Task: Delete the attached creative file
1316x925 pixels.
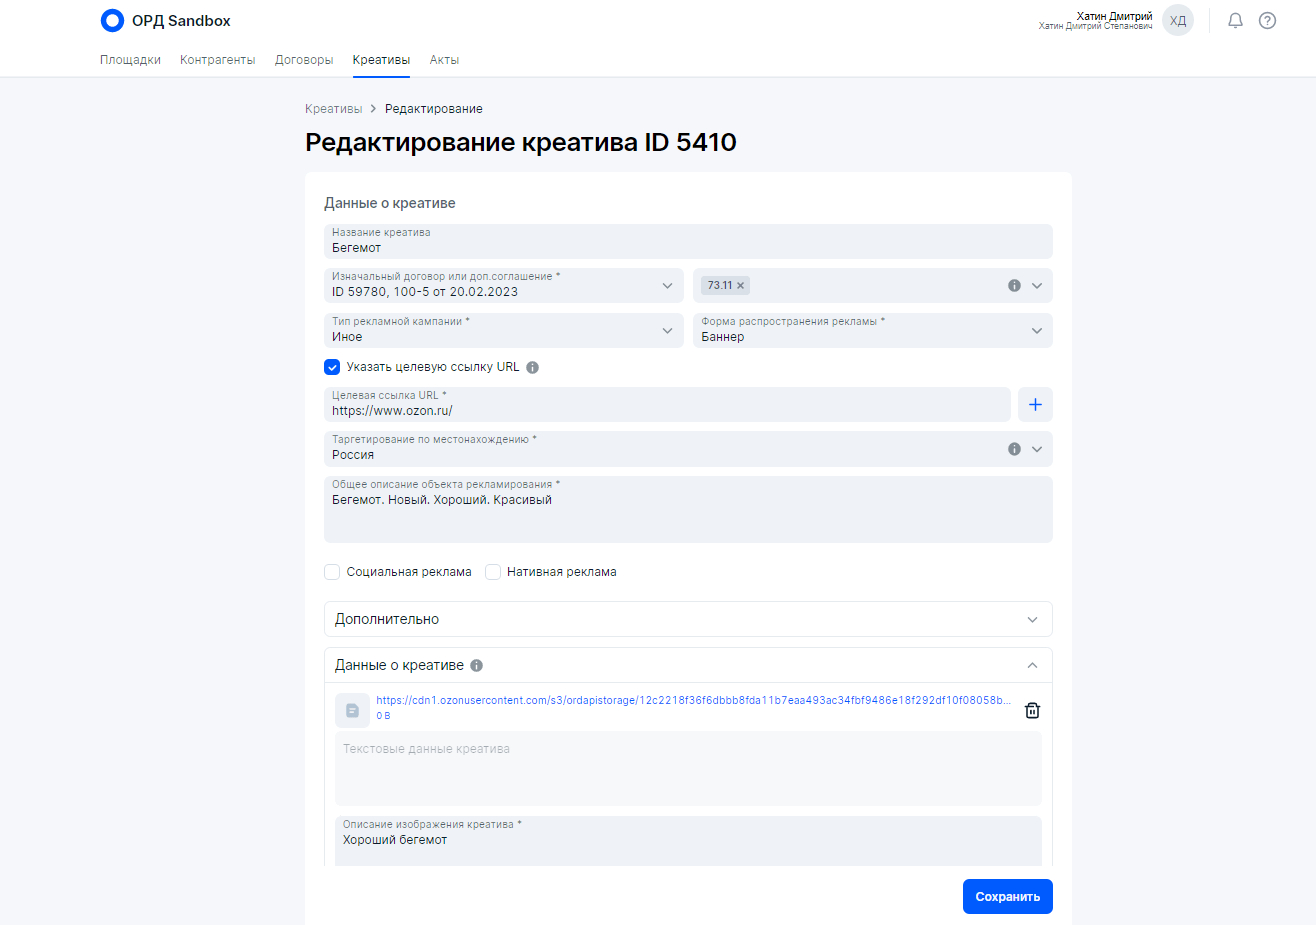Action: pos(1032,710)
